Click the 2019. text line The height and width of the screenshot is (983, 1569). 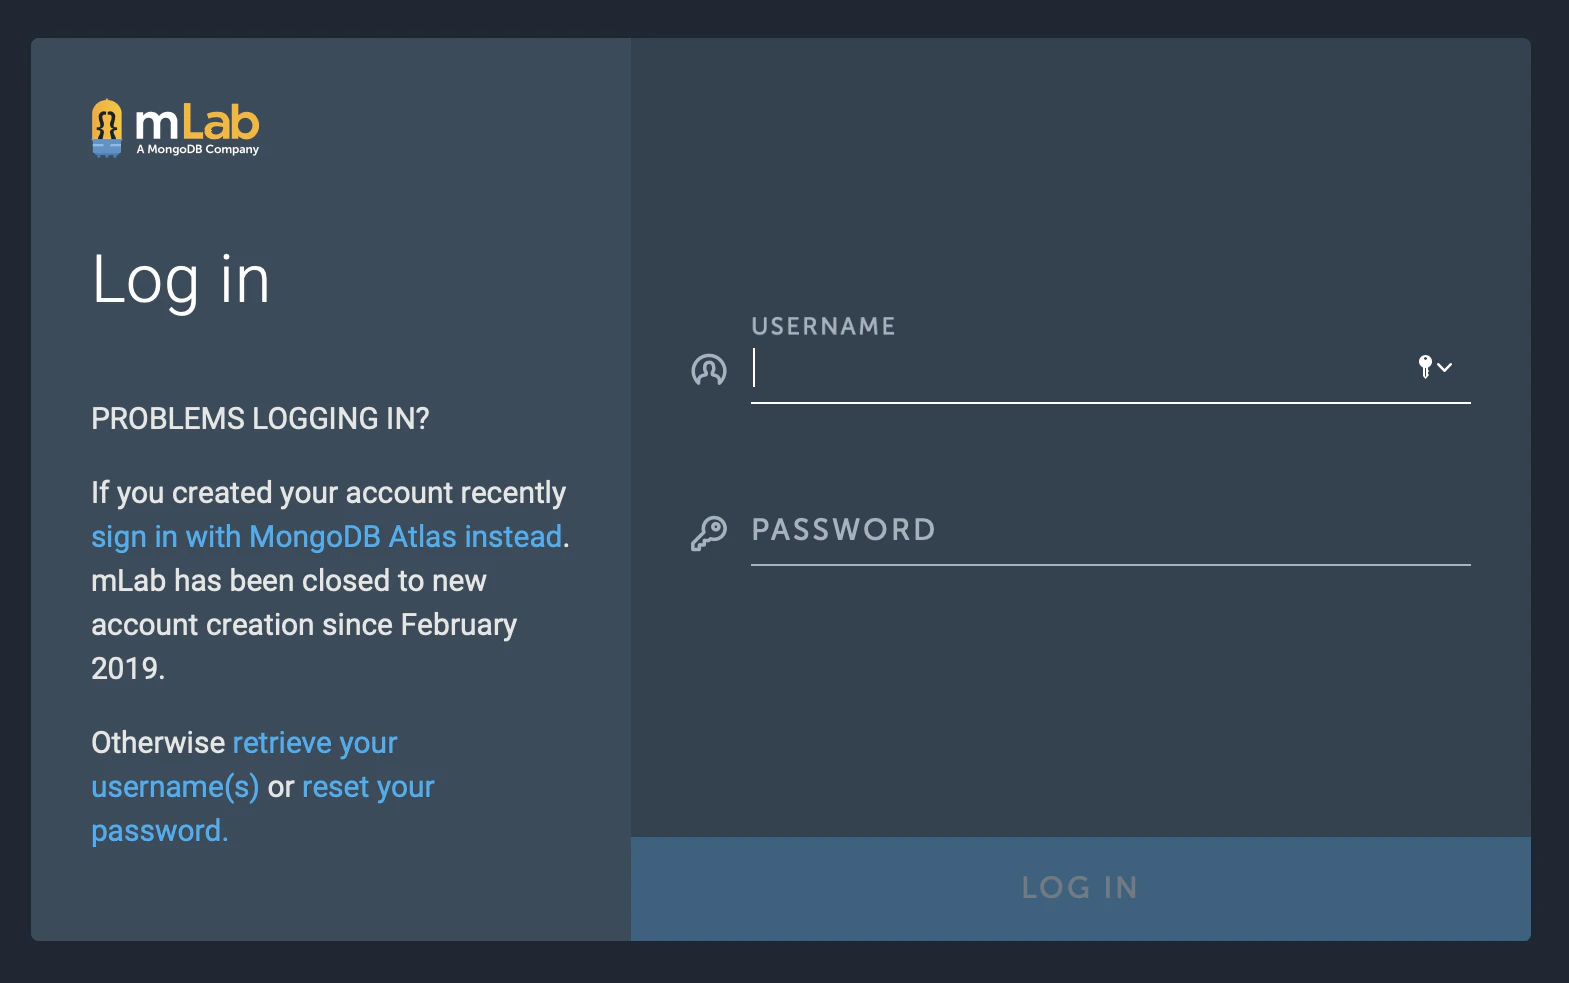click(128, 669)
